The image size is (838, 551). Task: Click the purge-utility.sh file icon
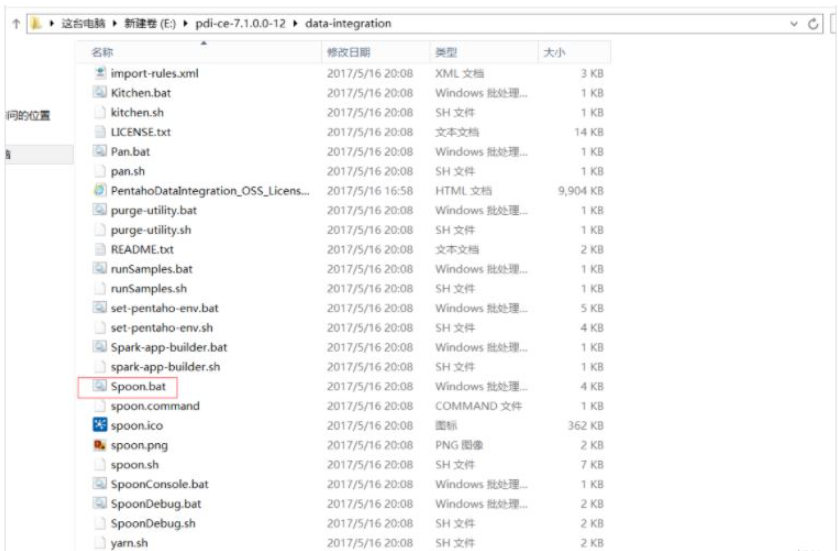[x=100, y=229]
